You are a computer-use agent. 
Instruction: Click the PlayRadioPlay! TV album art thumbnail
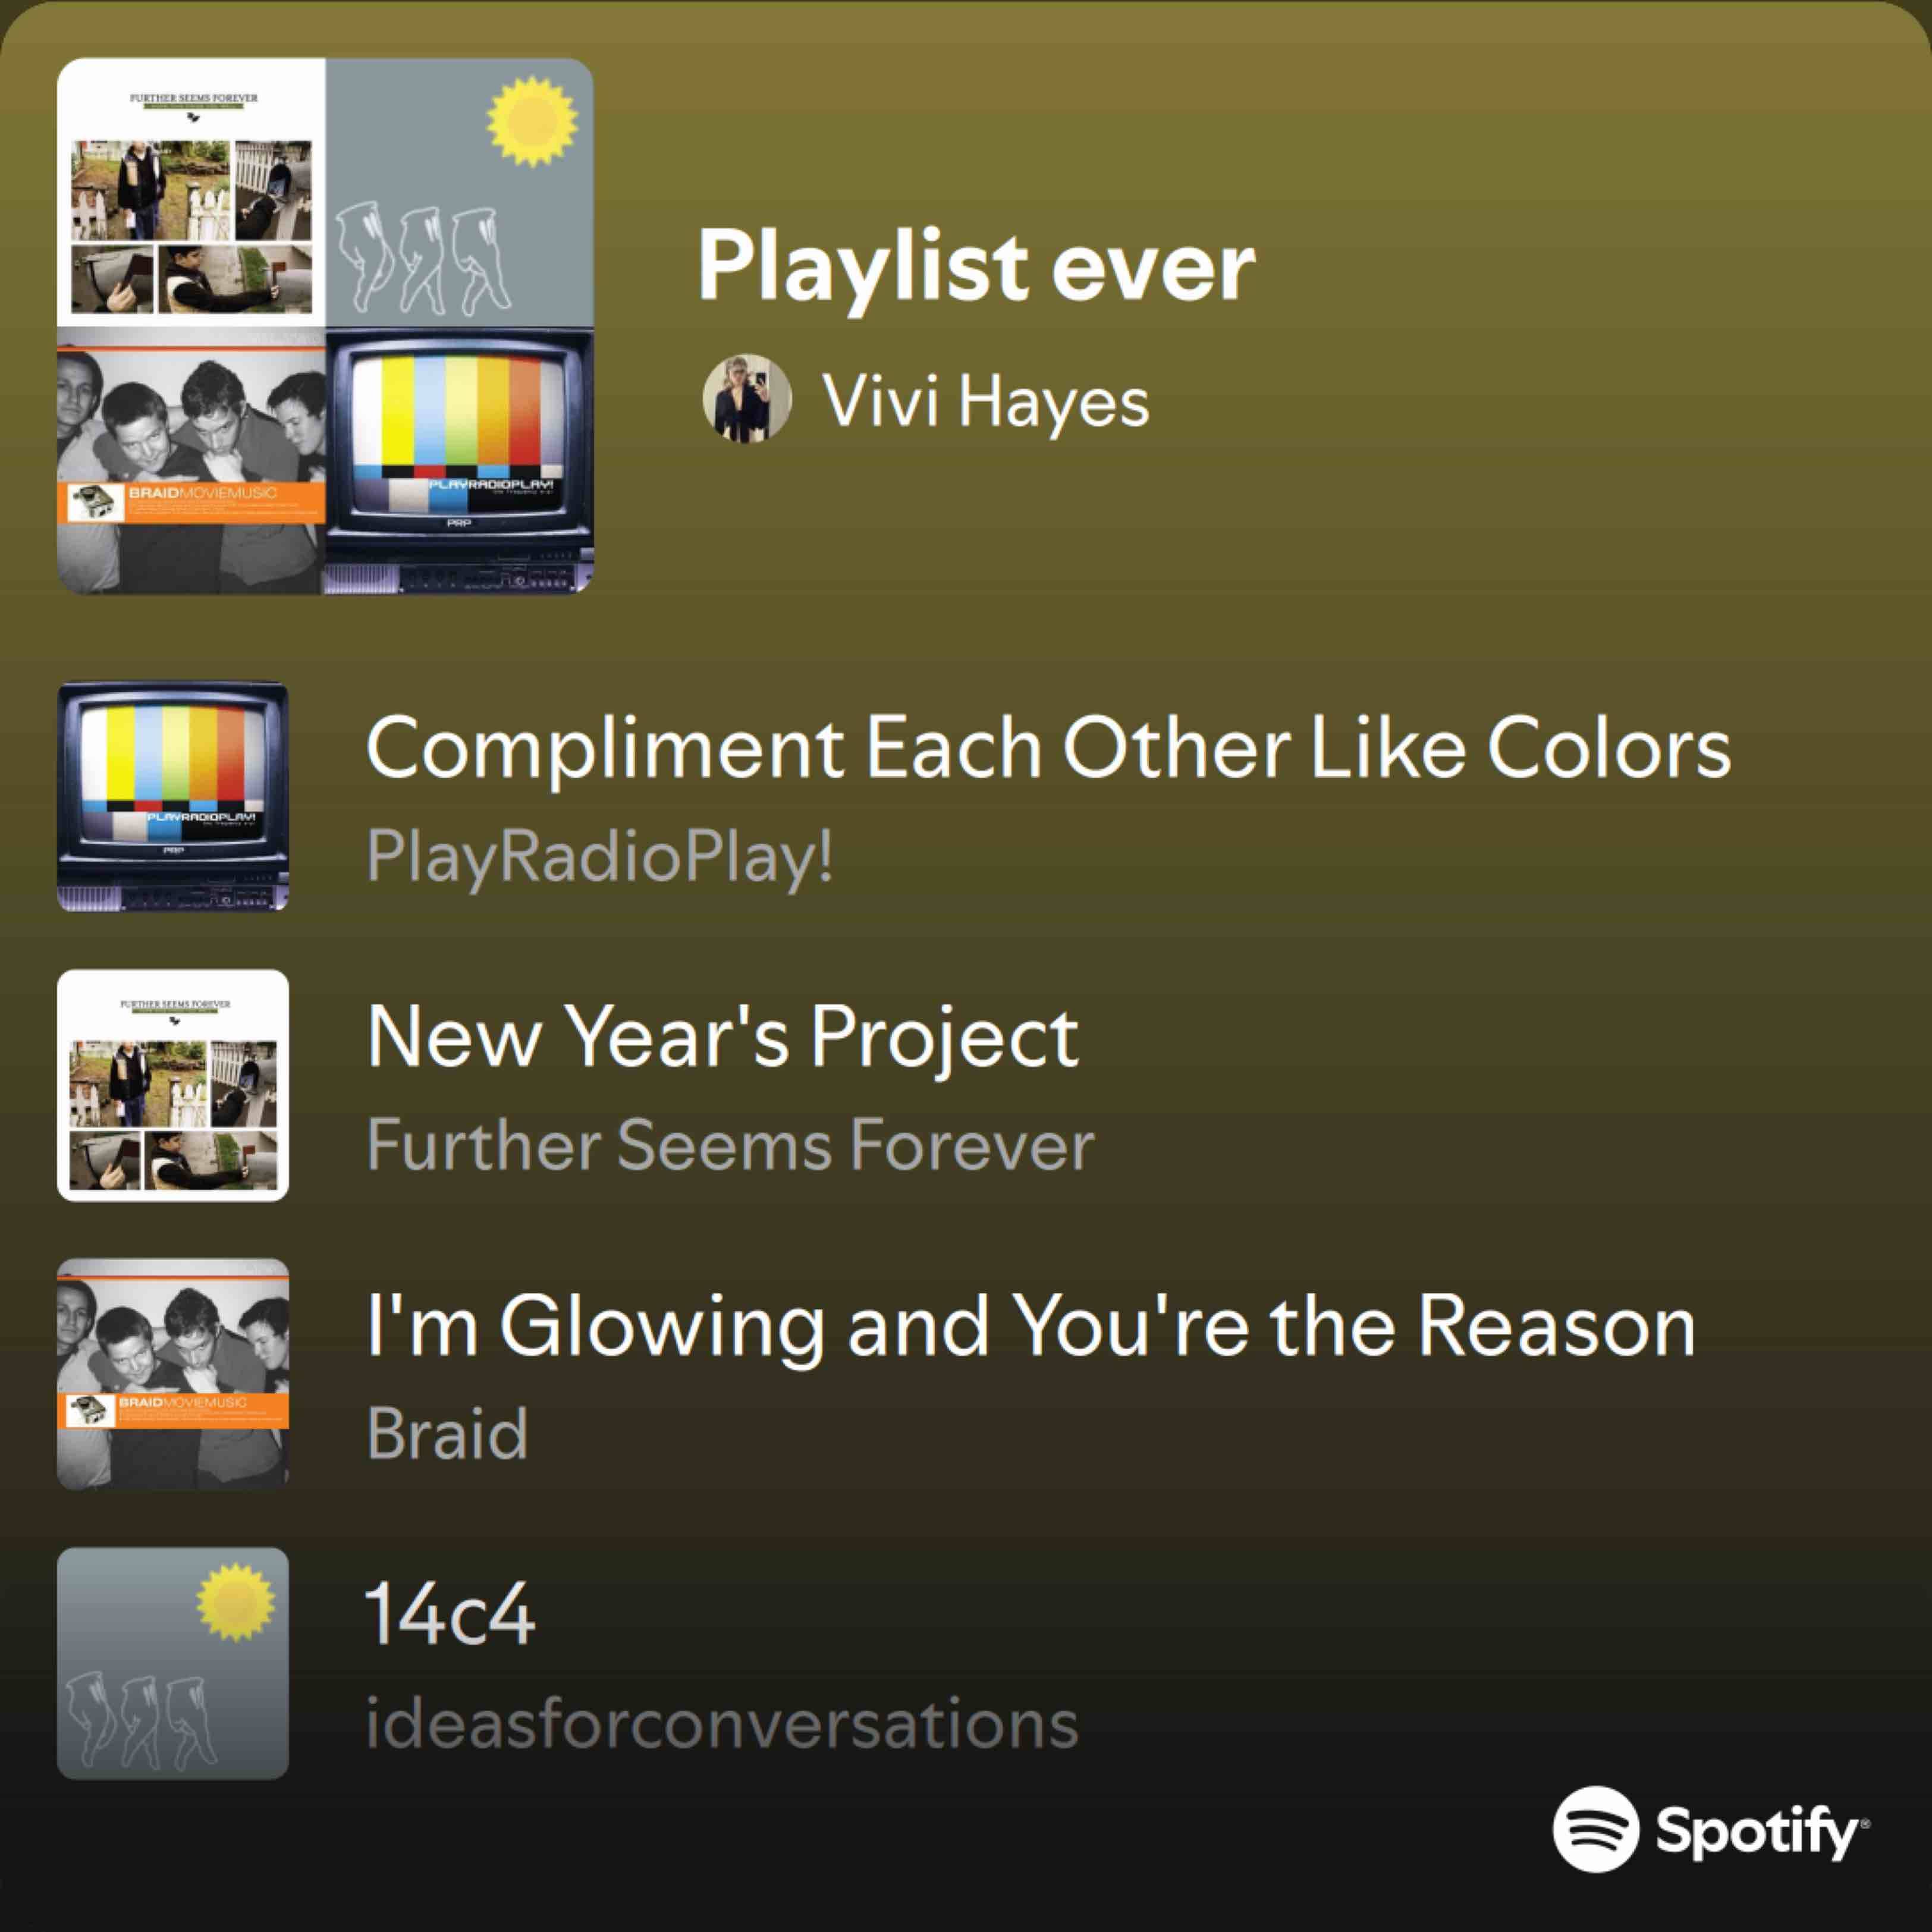[173, 797]
